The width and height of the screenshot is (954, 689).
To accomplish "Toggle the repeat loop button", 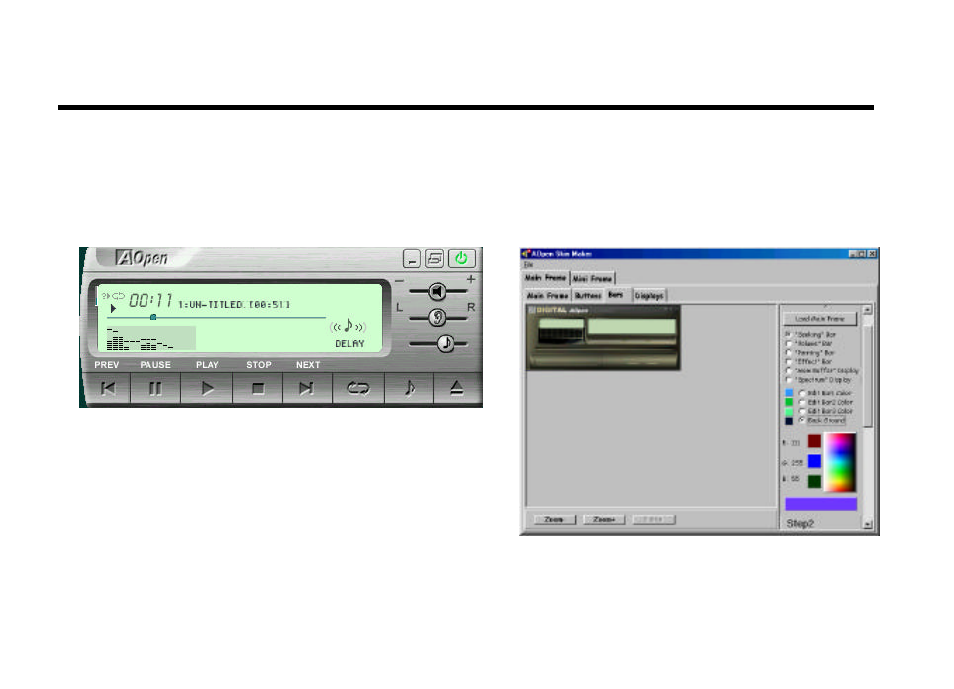I will pos(358,388).
